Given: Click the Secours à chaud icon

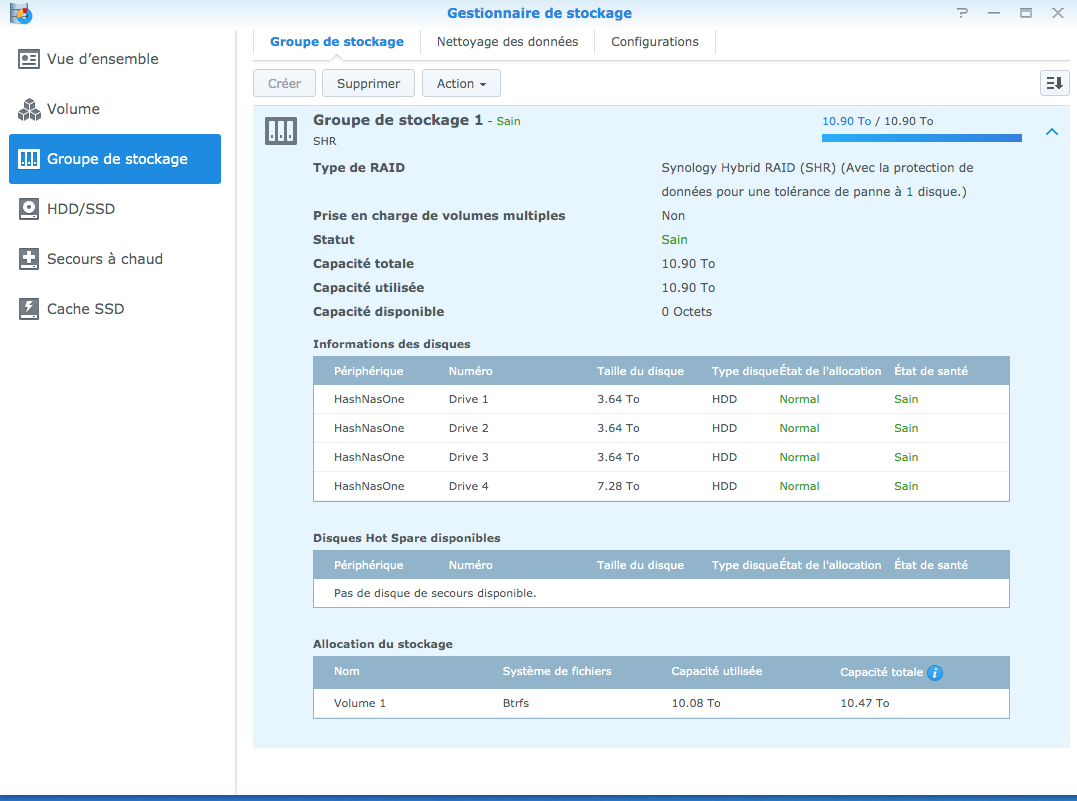Looking at the screenshot, I should coord(29,259).
